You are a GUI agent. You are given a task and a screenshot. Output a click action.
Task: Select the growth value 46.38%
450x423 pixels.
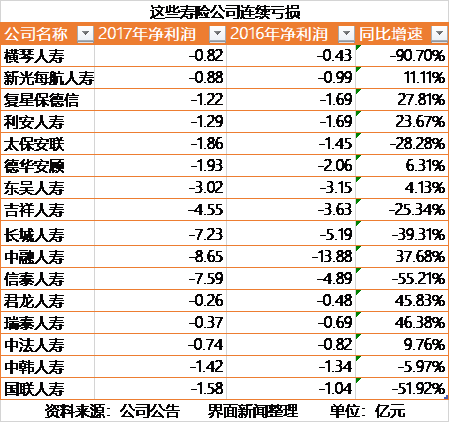[420, 322]
